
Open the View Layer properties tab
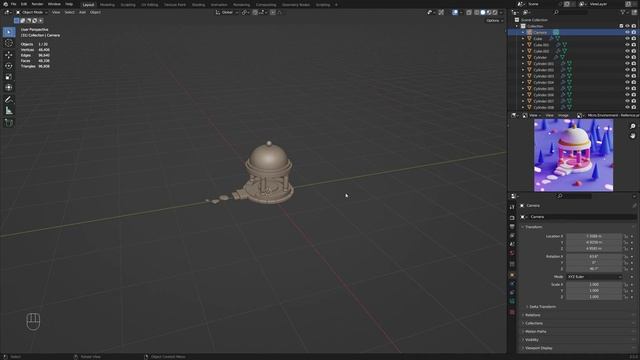coord(512,236)
